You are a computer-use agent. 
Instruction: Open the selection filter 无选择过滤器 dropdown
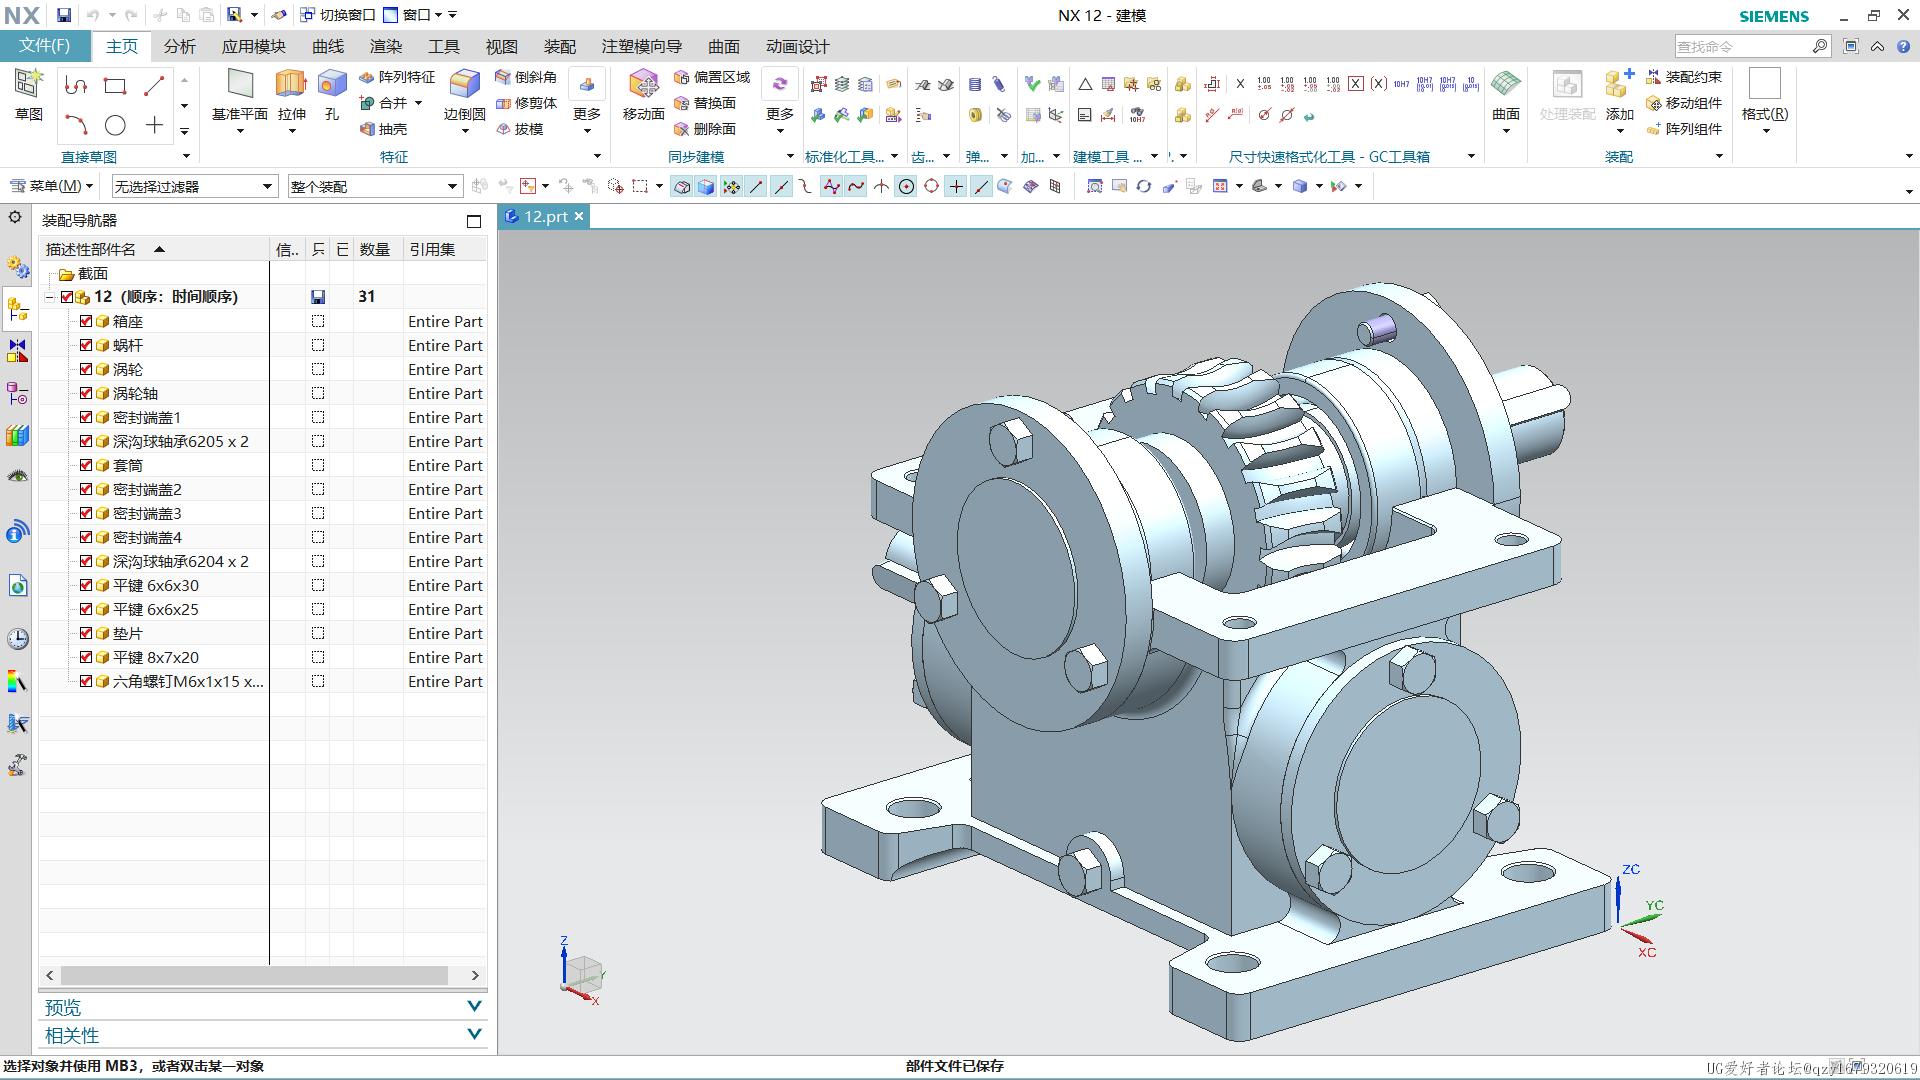pos(194,186)
